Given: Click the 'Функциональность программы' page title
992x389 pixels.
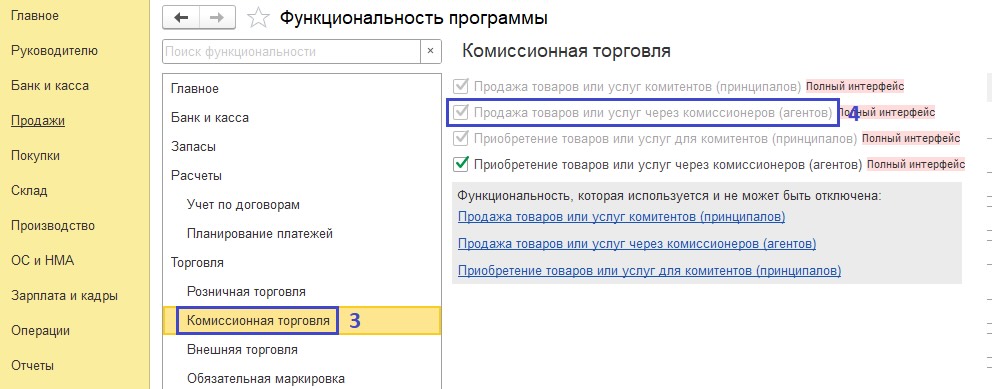Looking at the screenshot, I should 414,18.
